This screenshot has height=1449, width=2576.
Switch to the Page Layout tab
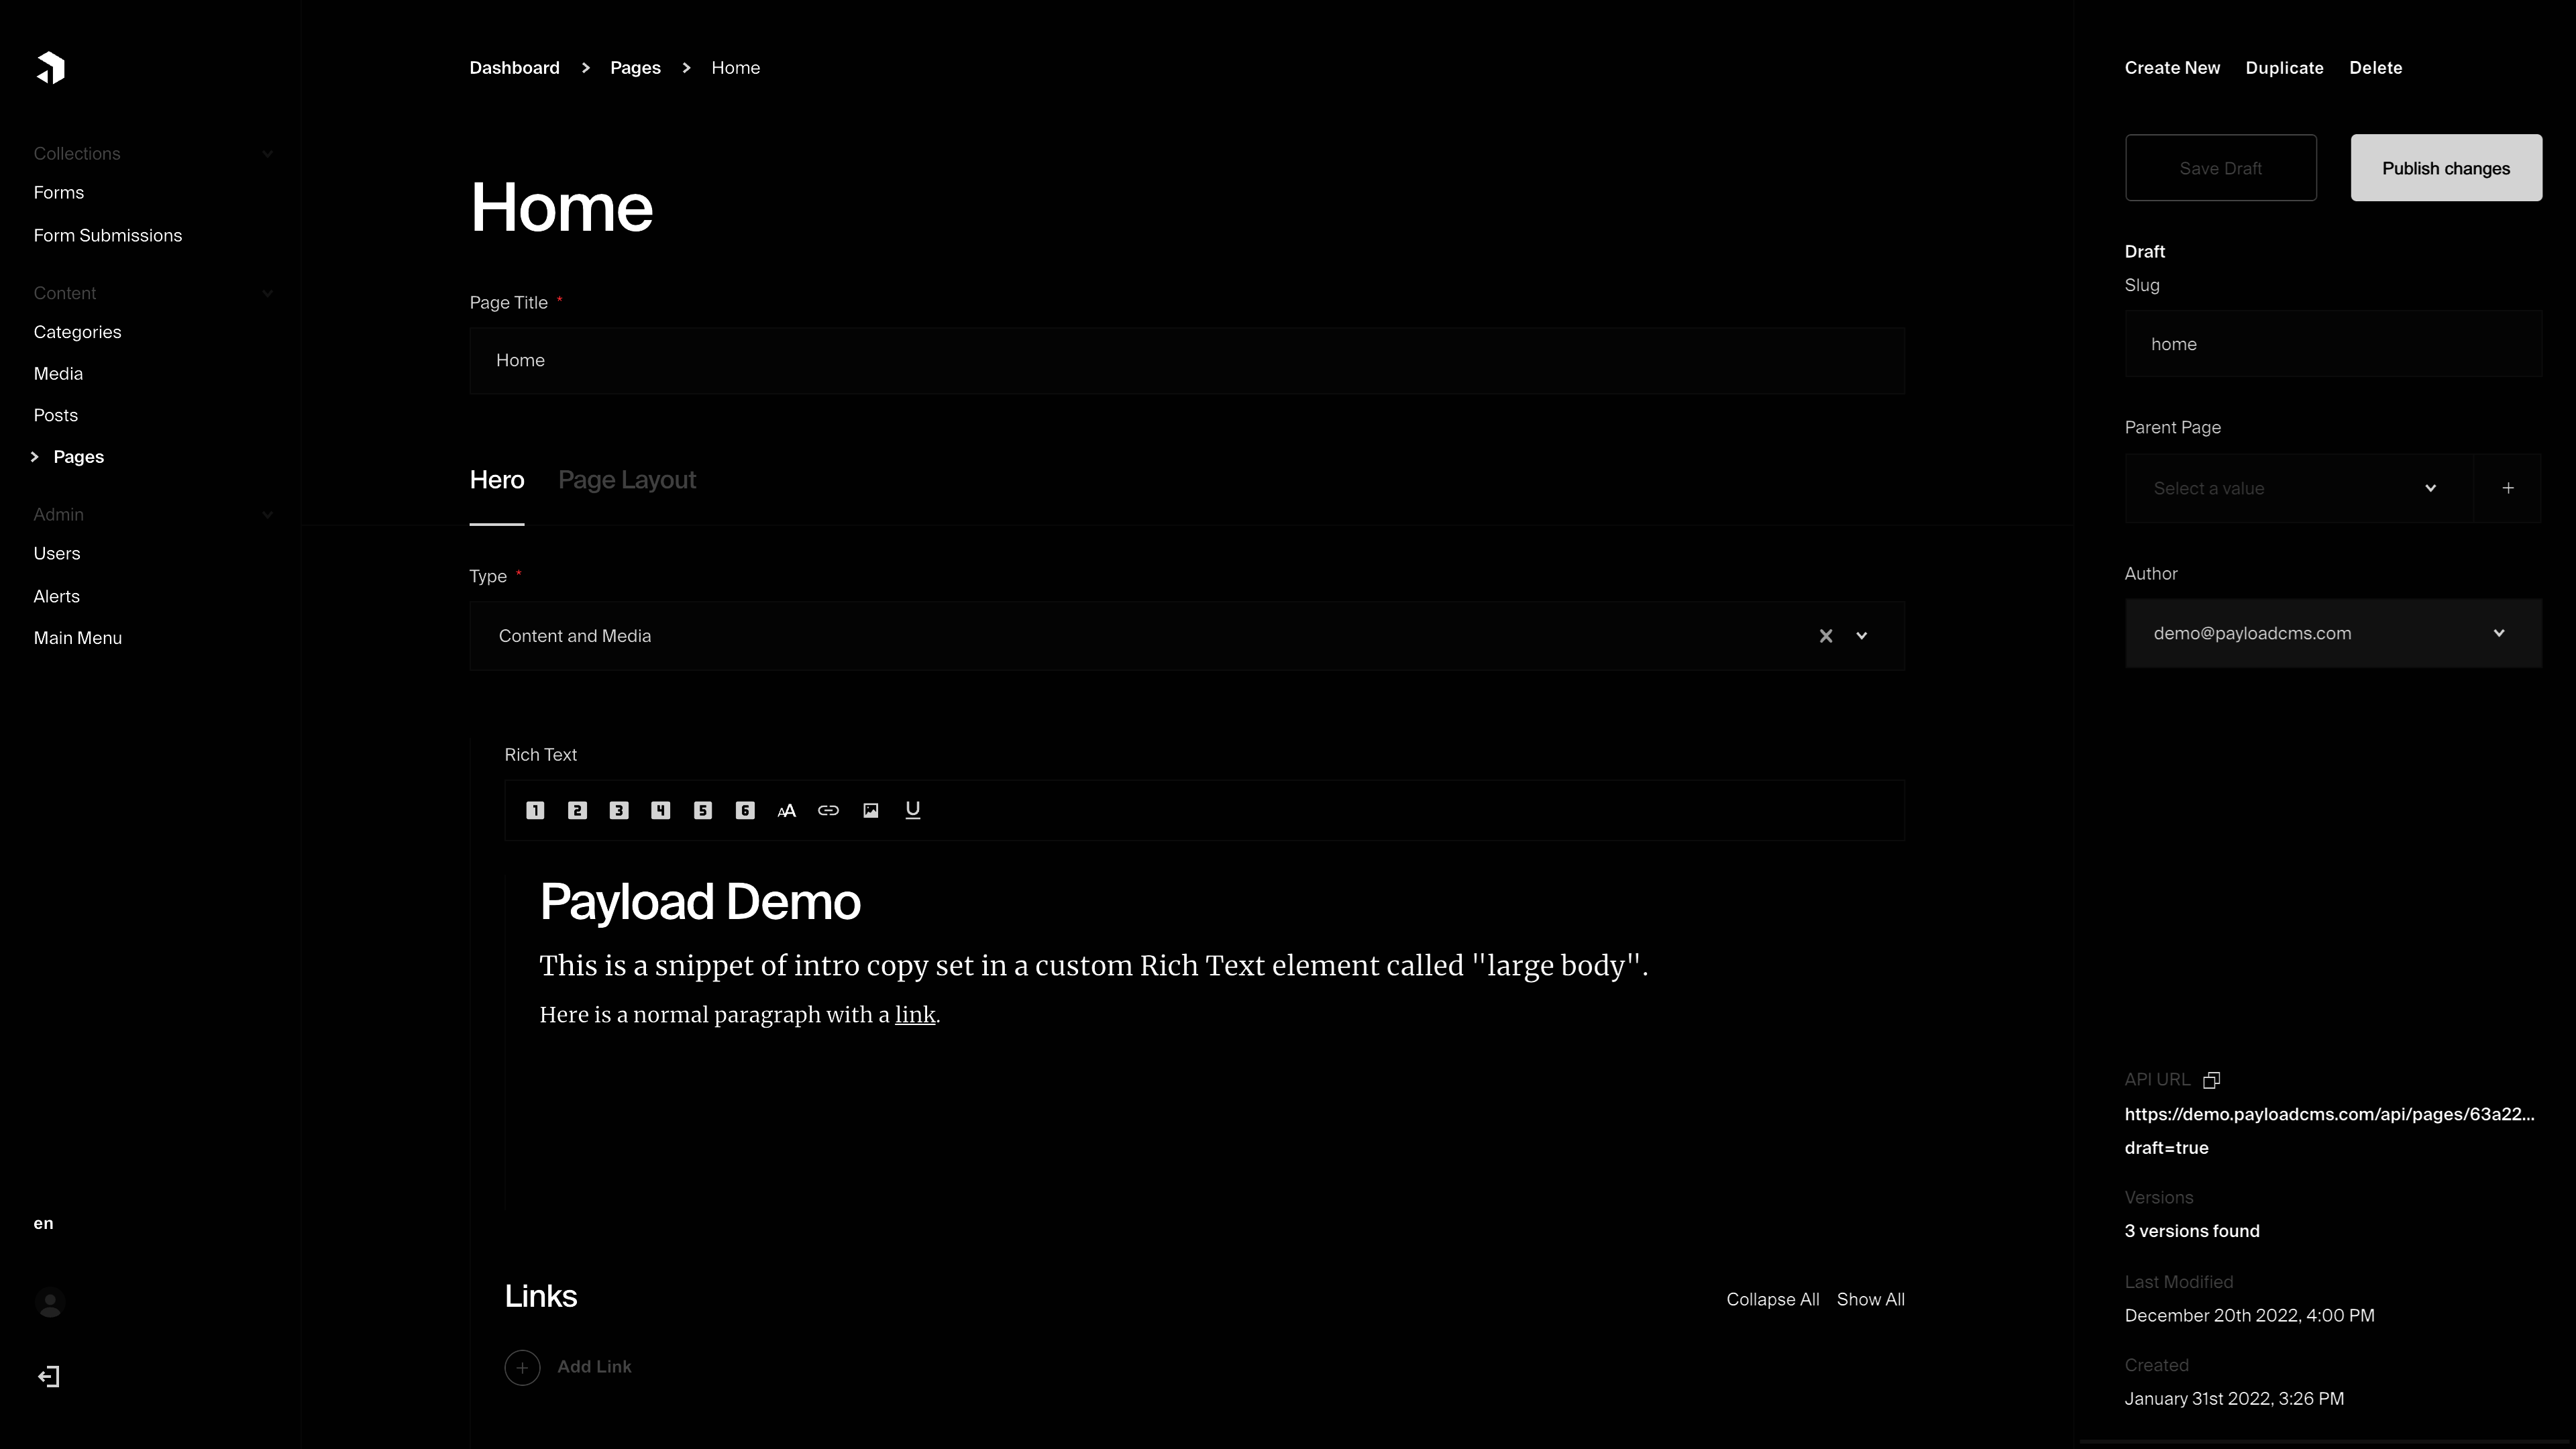627,480
